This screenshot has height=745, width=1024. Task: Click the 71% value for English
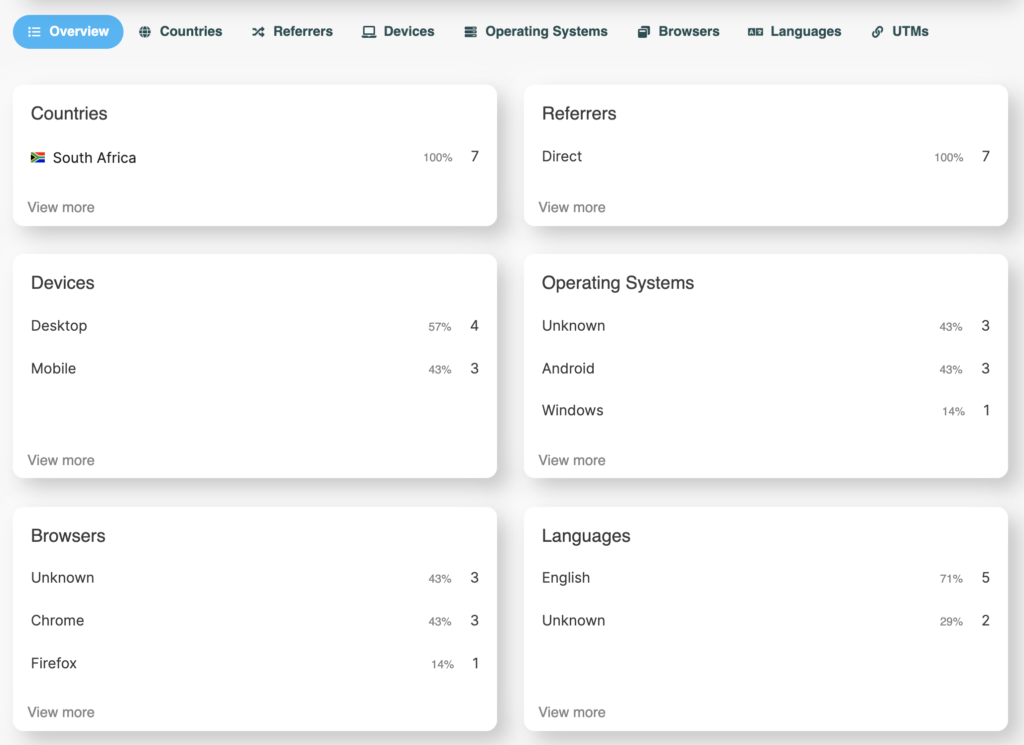tap(951, 579)
